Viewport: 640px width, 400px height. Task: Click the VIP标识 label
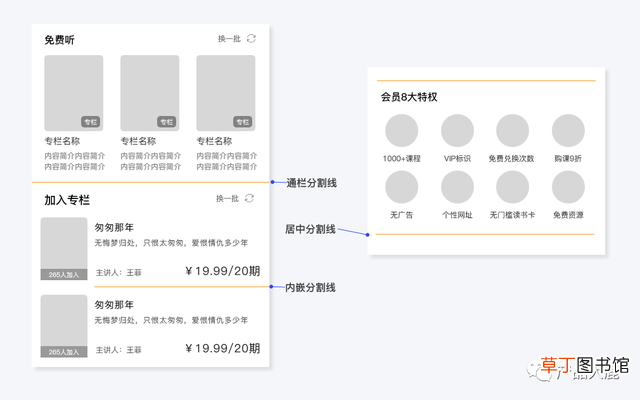pos(457,158)
